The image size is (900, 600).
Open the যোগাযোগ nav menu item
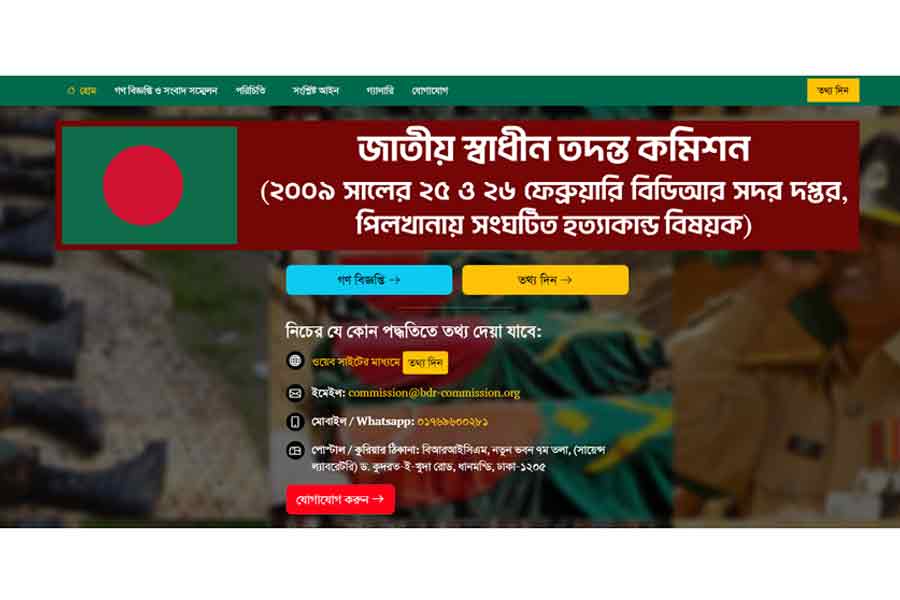point(430,91)
